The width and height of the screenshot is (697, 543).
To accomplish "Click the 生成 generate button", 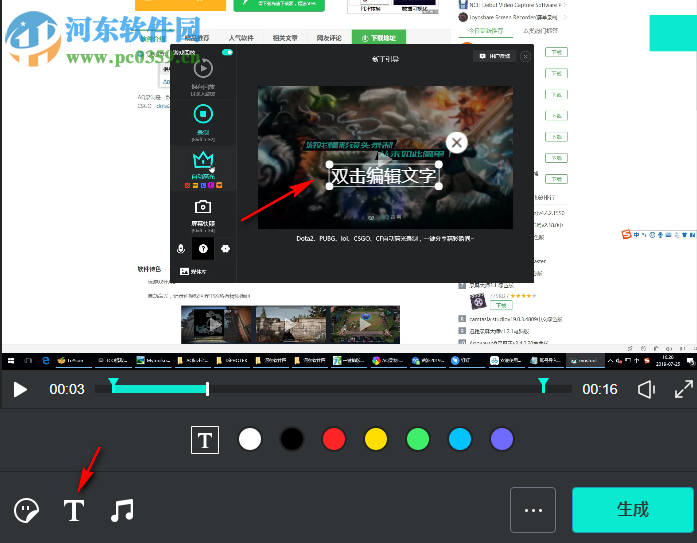I will [633, 510].
